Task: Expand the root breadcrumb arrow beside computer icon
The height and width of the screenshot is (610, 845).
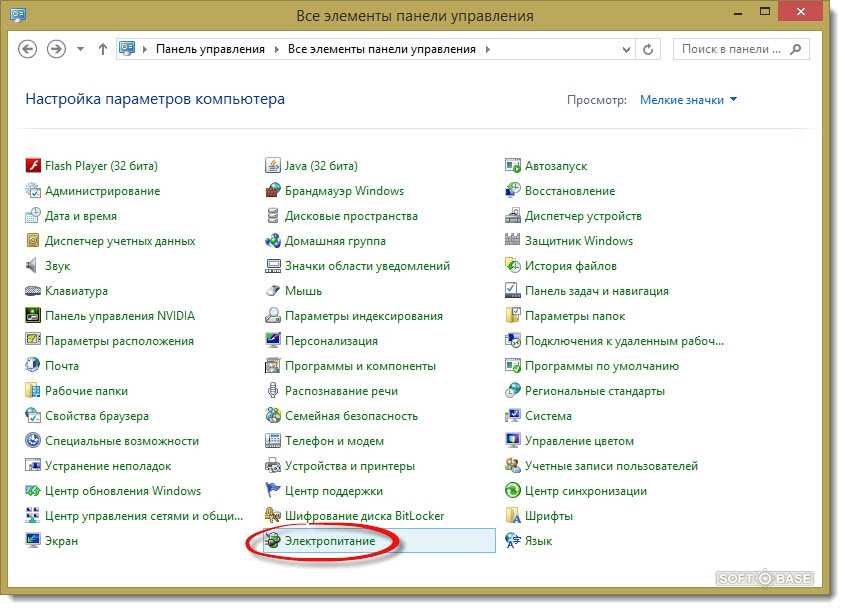Action: click(x=144, y=50)
